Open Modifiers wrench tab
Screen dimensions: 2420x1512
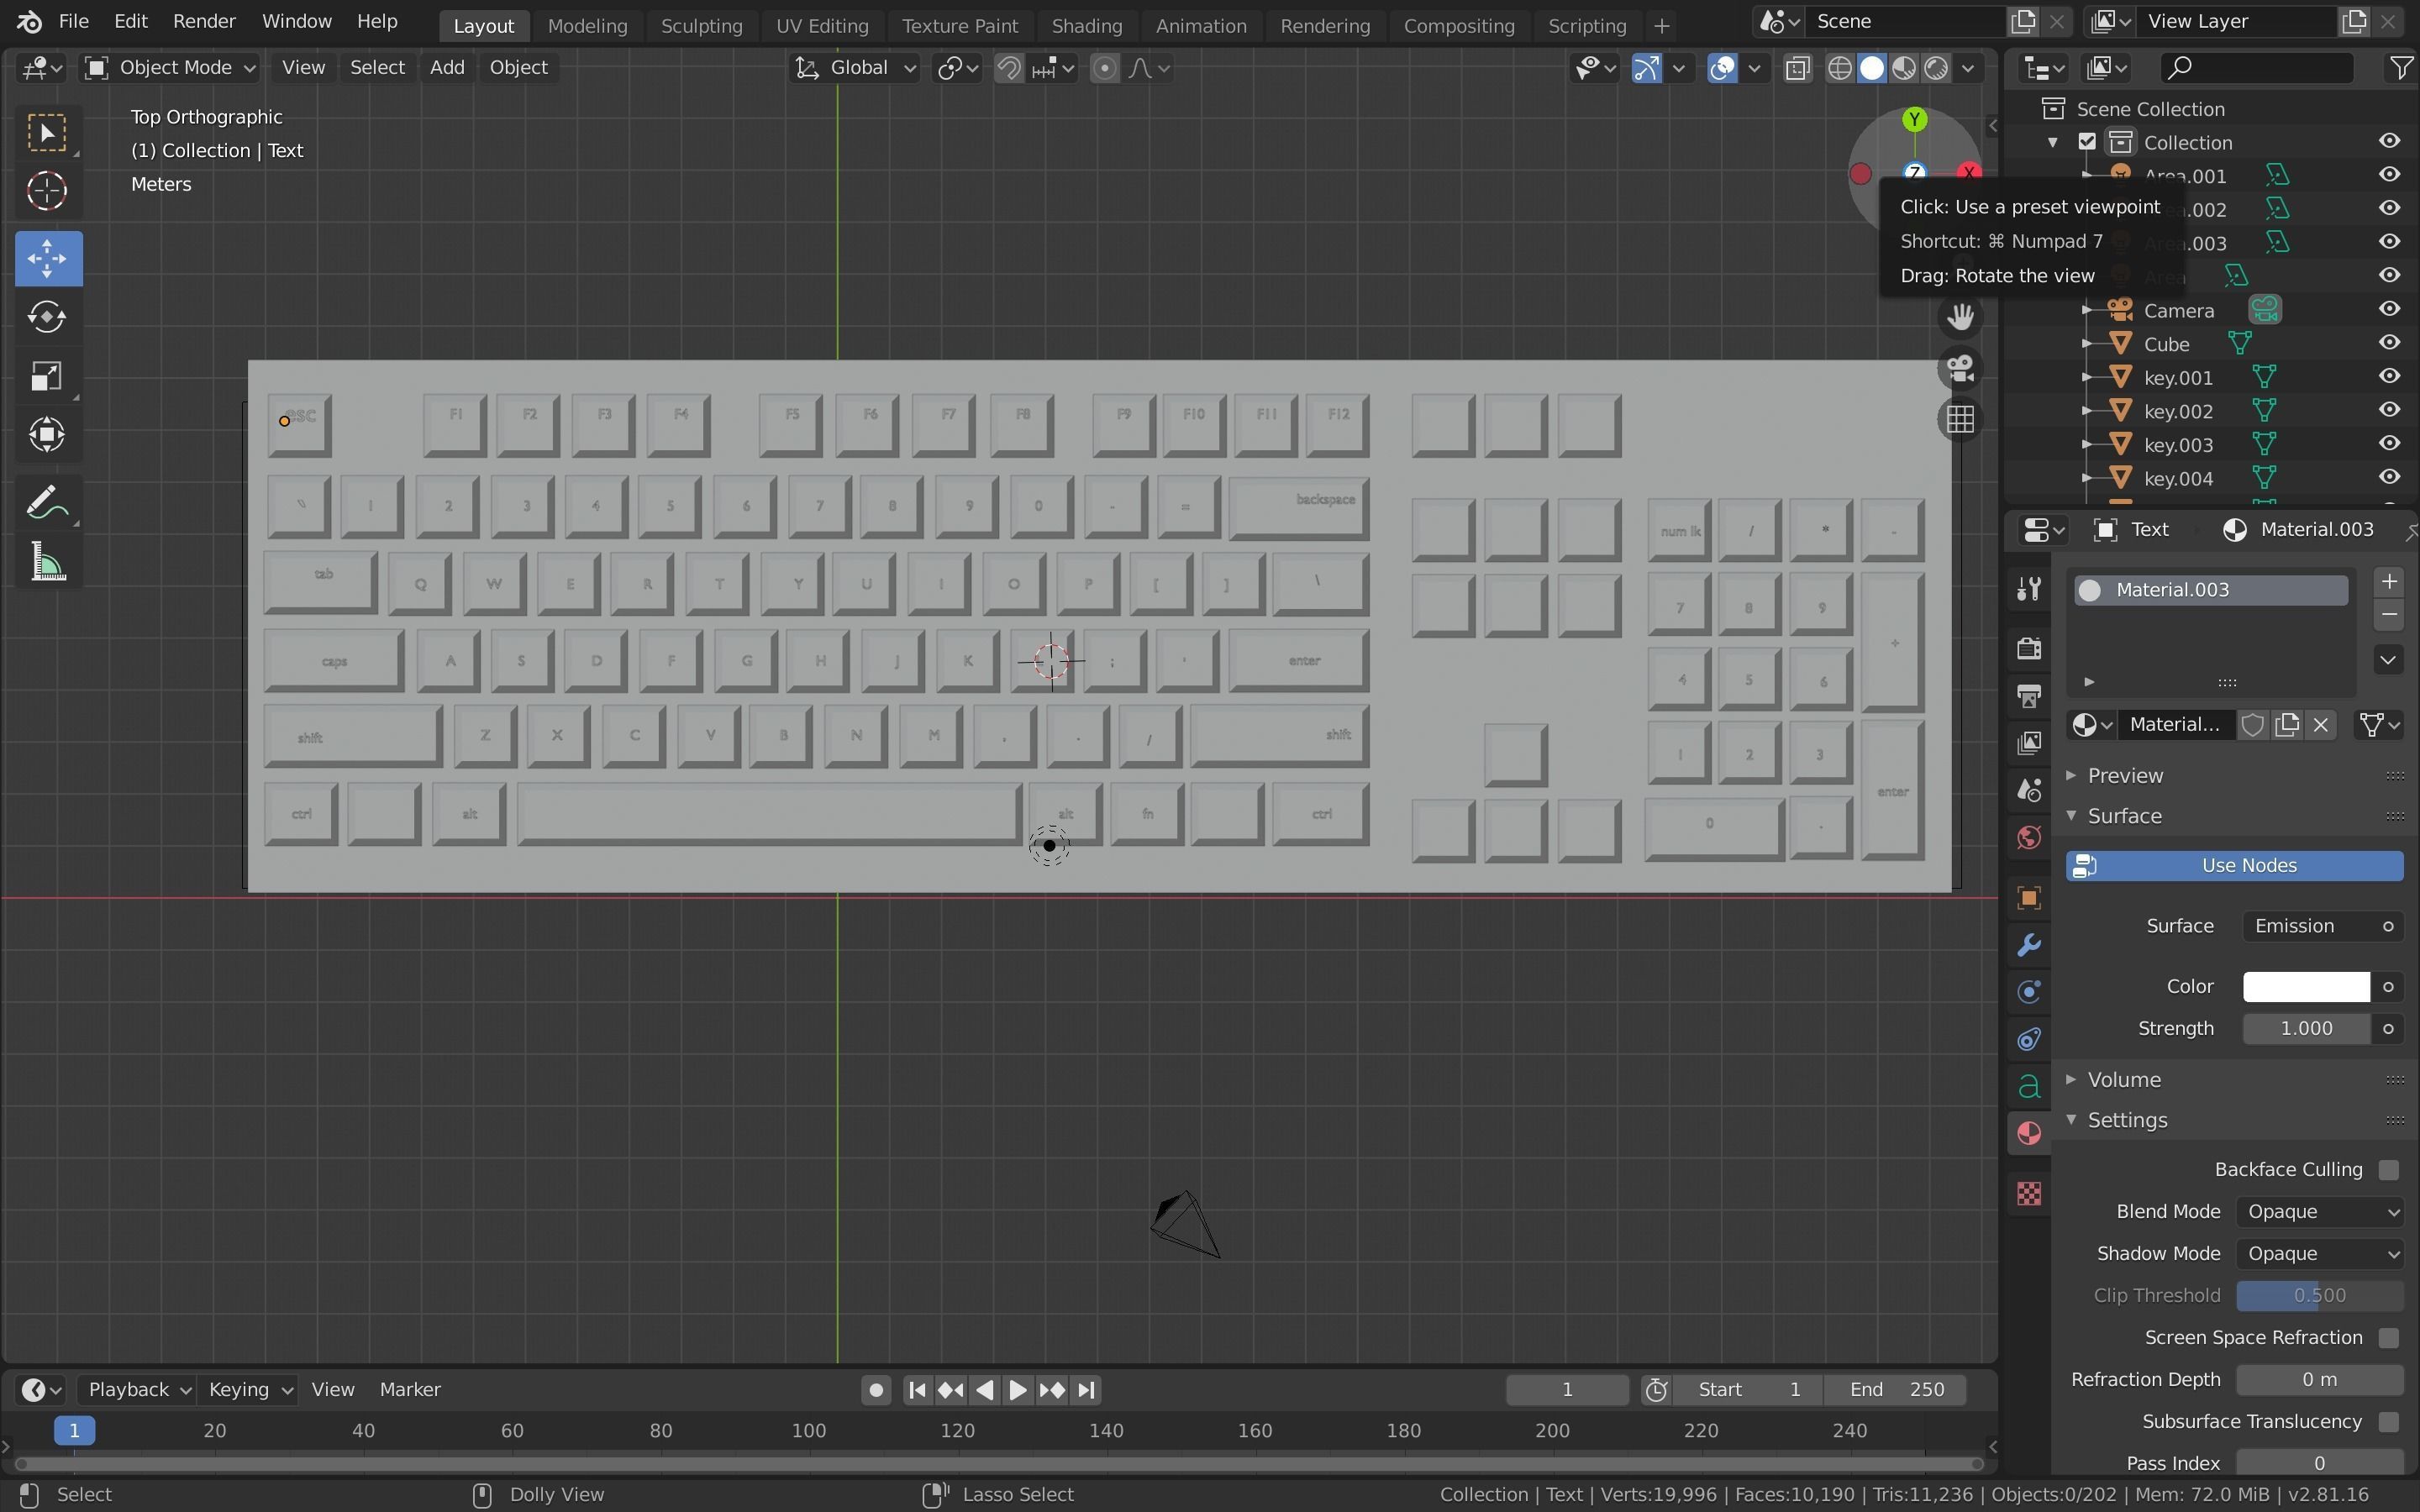(x=2029, y=945)
